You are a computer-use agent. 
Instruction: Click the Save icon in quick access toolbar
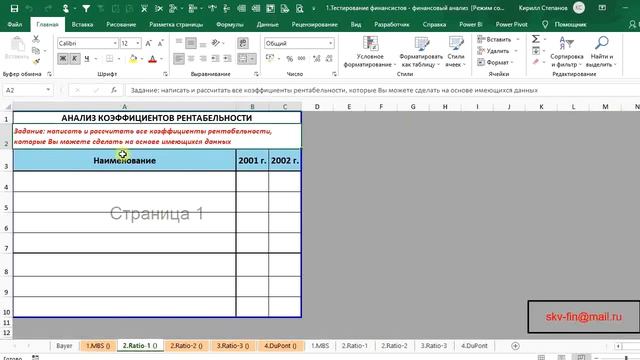(14, 8)
